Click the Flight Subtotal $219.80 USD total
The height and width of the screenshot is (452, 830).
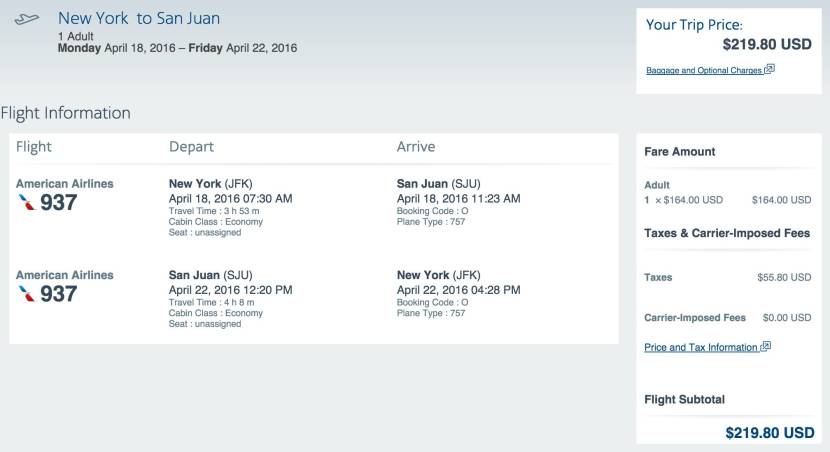coord(770,433)
